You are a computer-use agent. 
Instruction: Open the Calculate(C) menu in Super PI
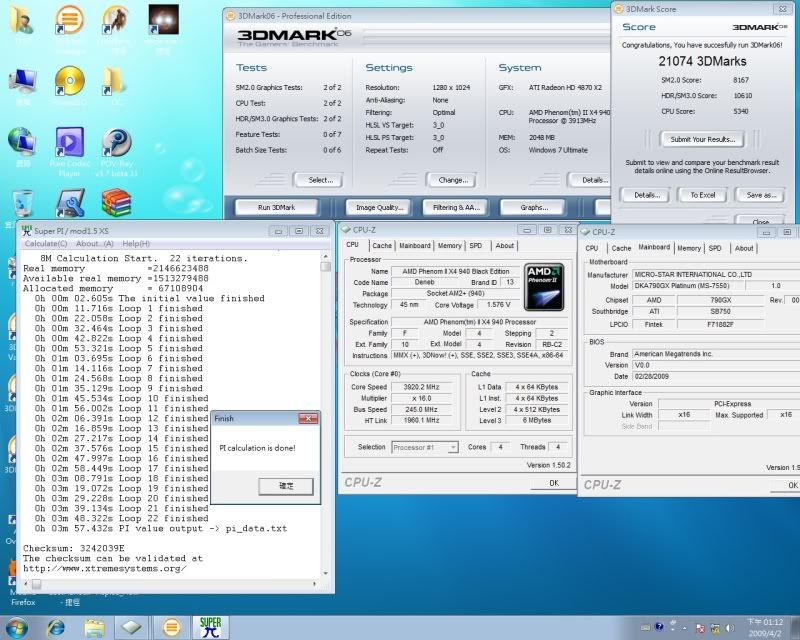(x=46, y=244)
